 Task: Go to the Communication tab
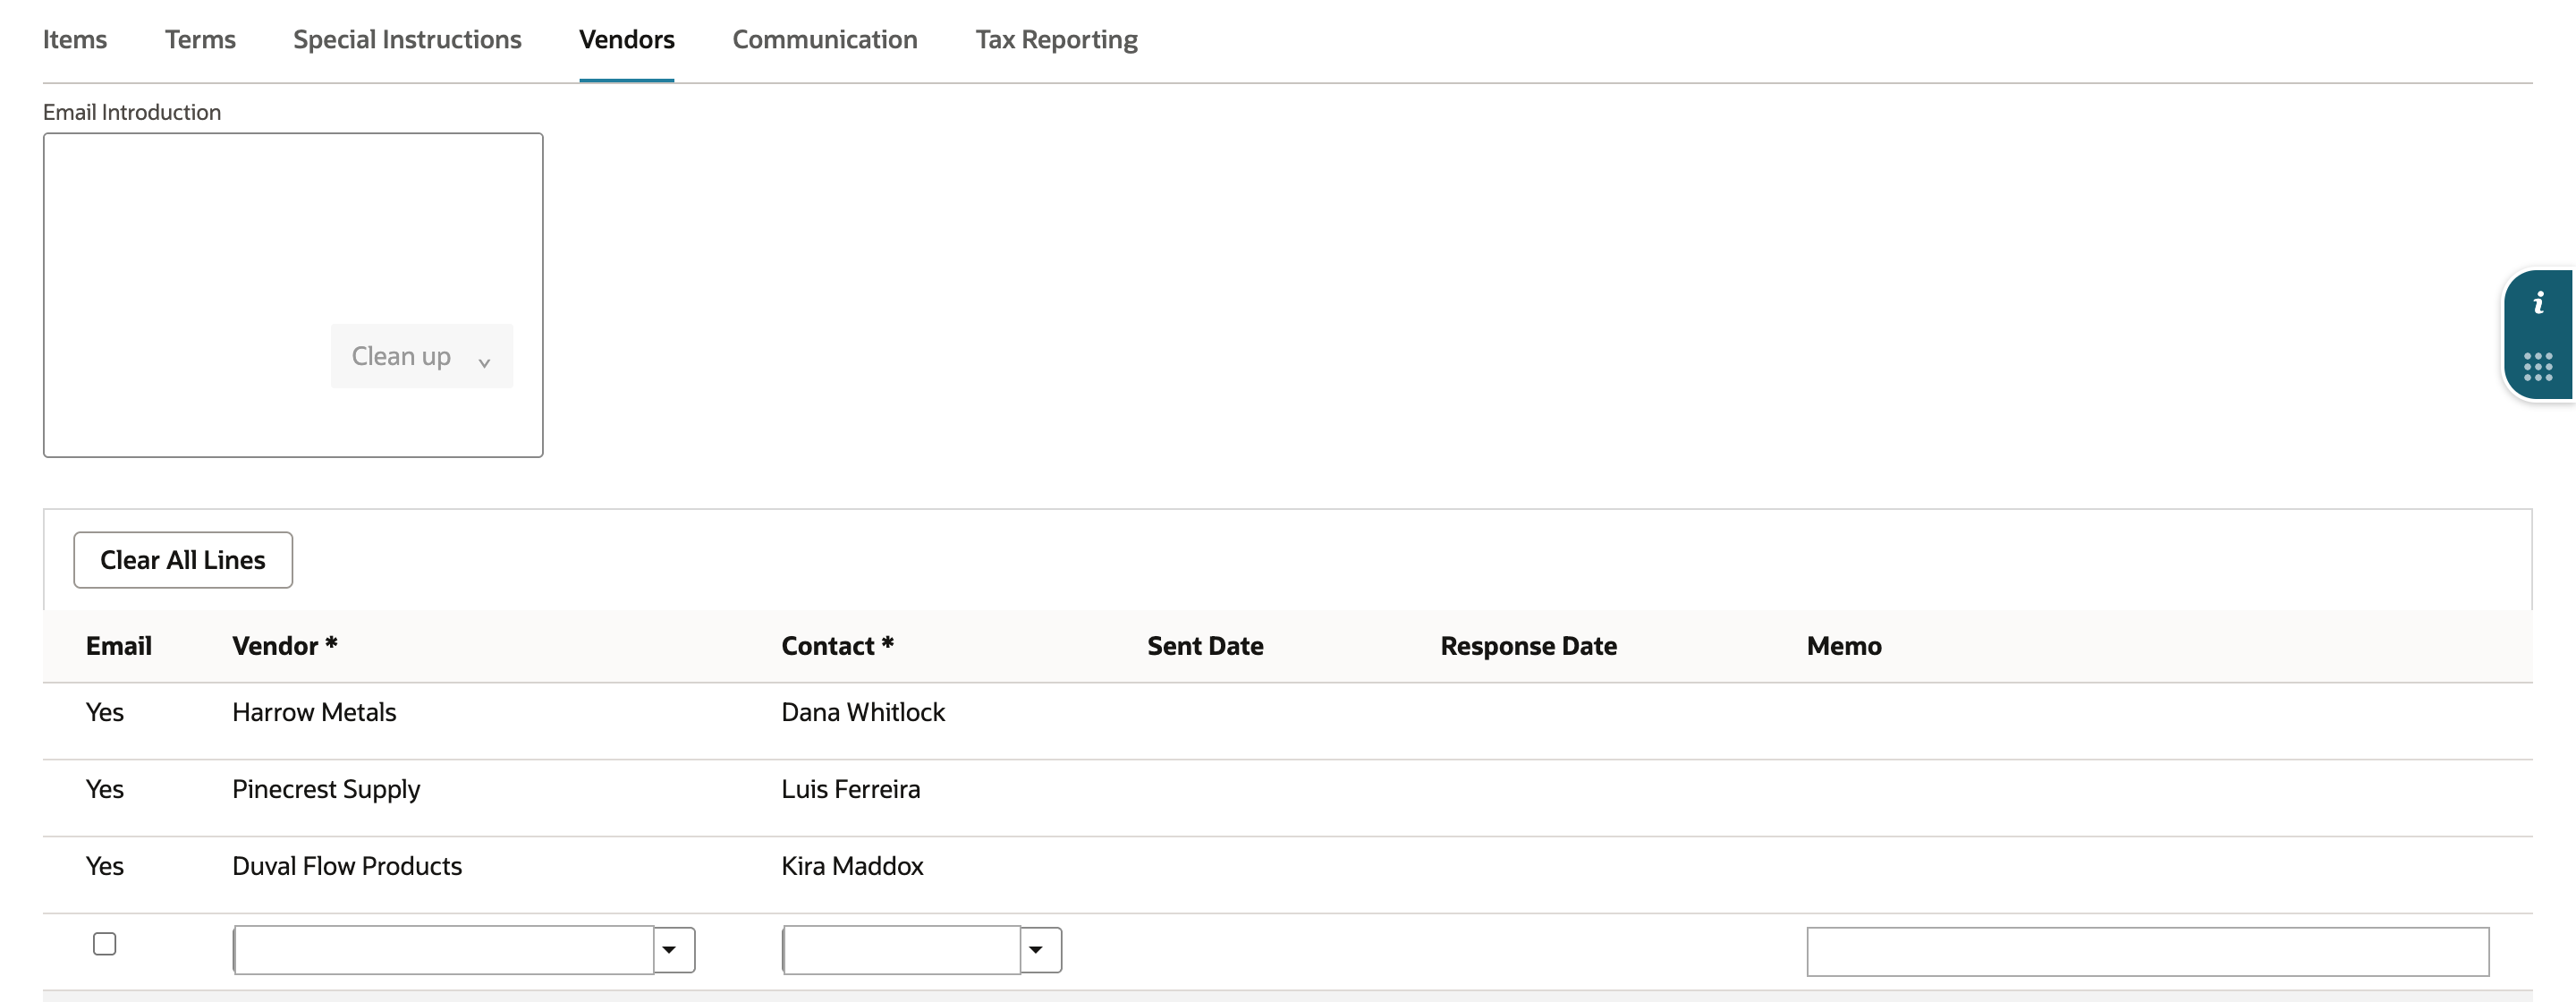(x=825, y=40)
